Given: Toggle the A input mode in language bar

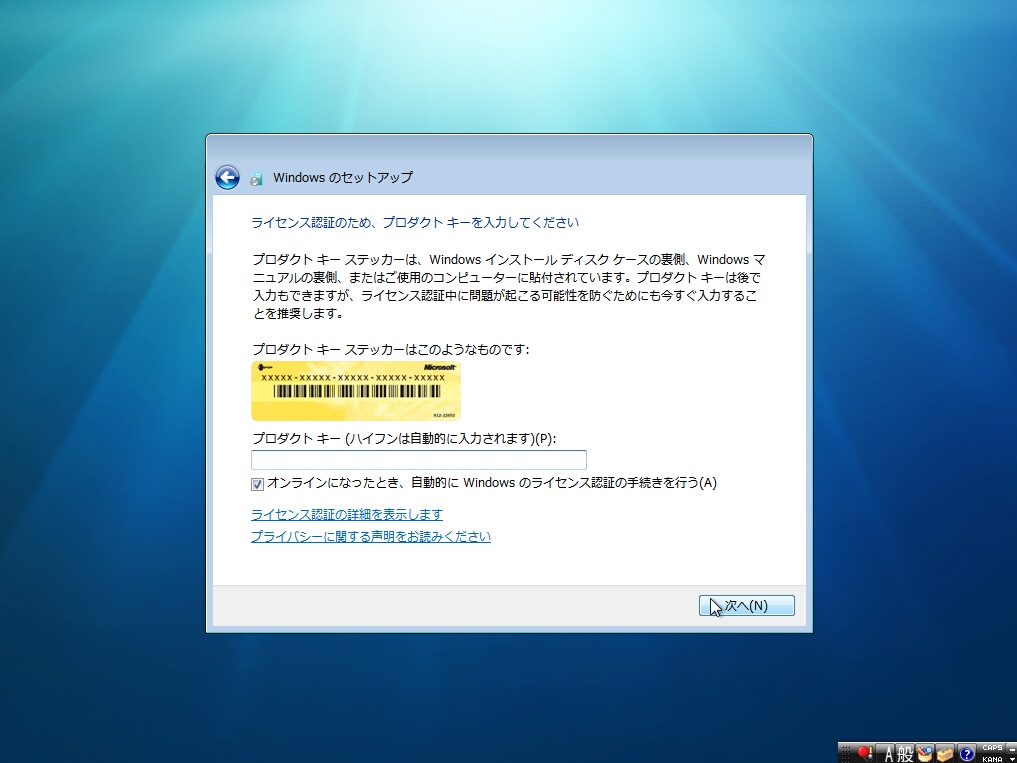Looking at the screenshot, I should click(x=888, y=753).
